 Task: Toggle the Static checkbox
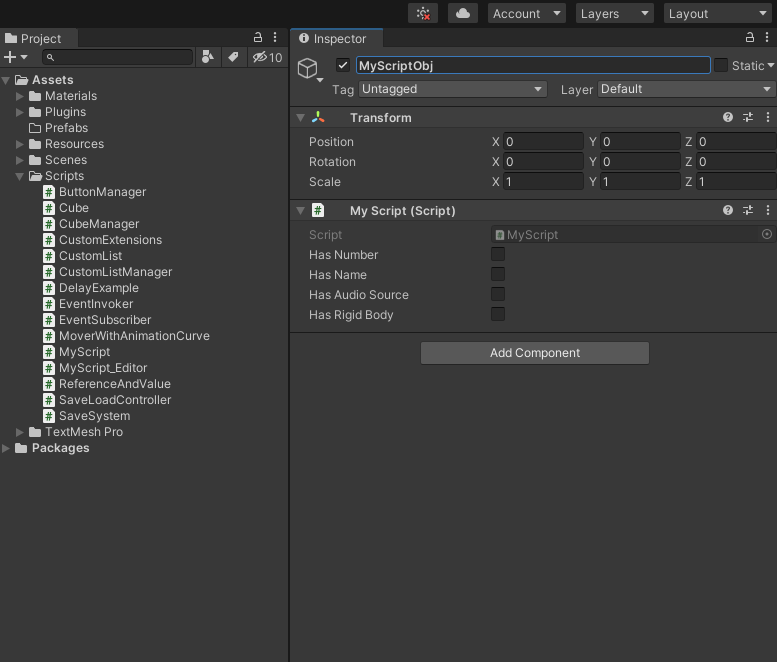(x=721, y=65)
